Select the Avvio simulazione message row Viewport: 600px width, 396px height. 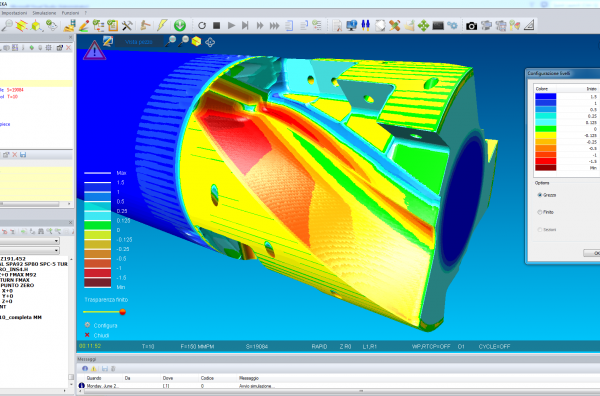338,386
